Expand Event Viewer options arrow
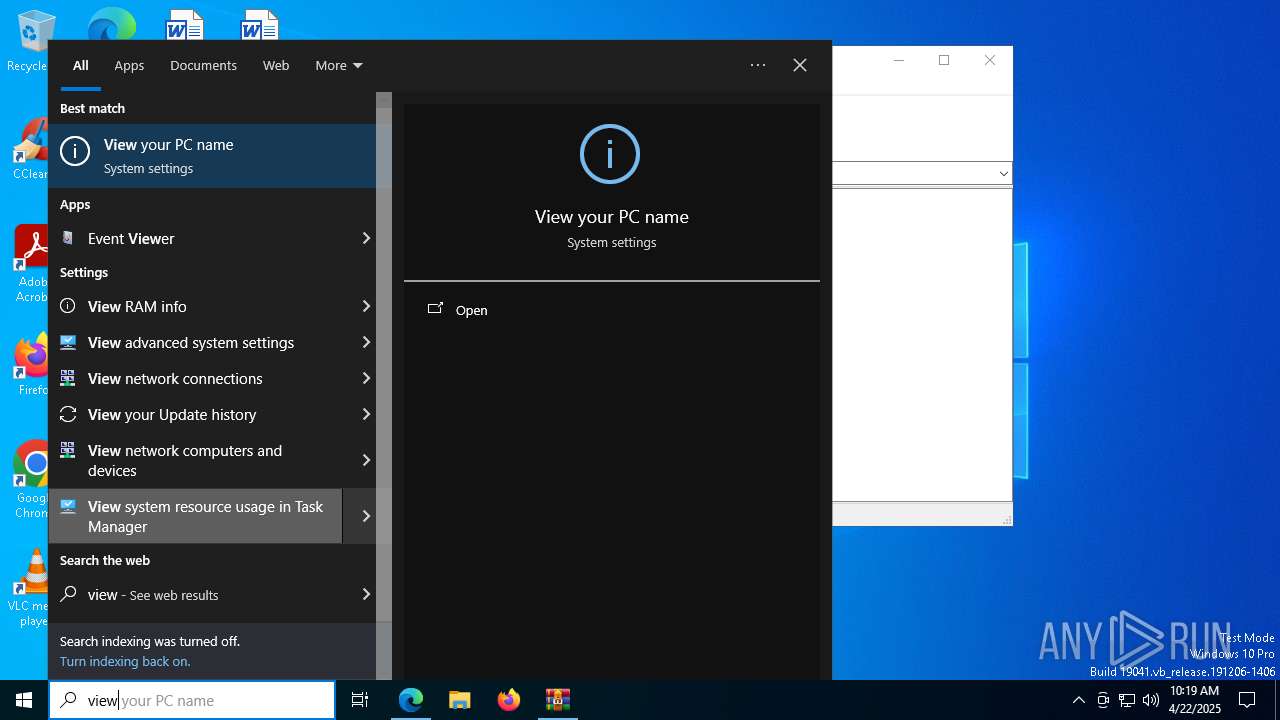This screenshot has height=720, width=1280. 366,238
